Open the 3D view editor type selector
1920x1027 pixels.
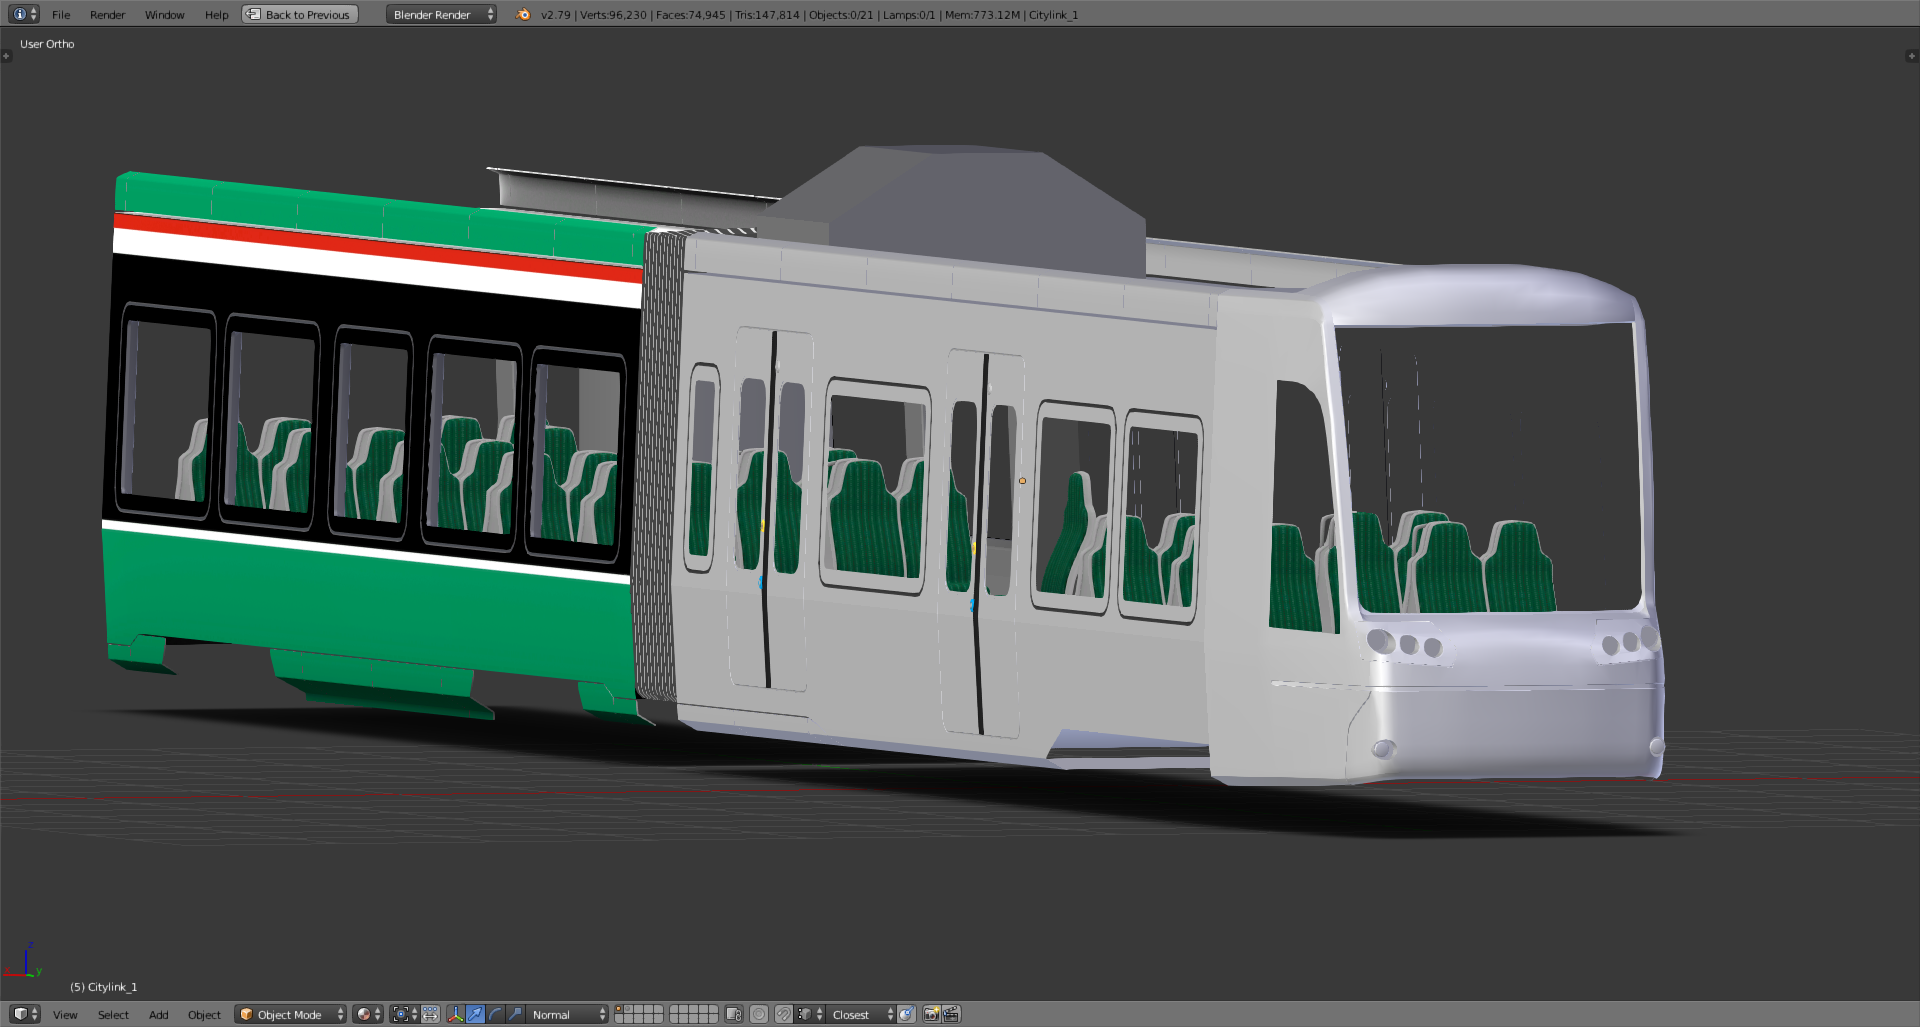(x=24, y=1014)
